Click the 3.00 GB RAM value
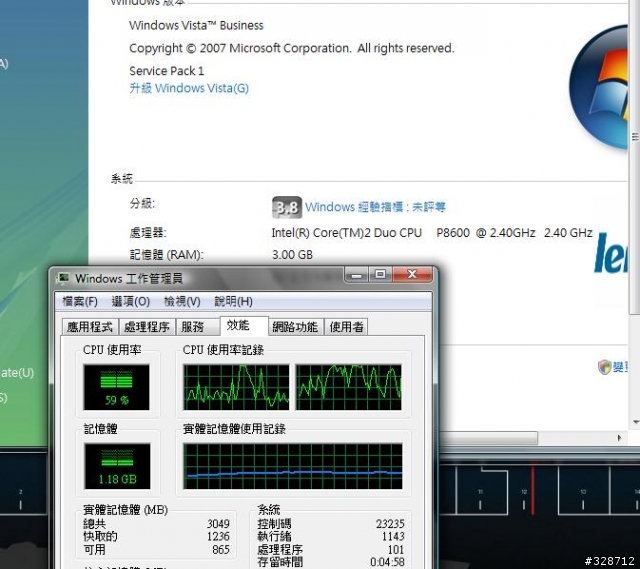Viewport: 640px width, 569px height. [x=292, y=255]
